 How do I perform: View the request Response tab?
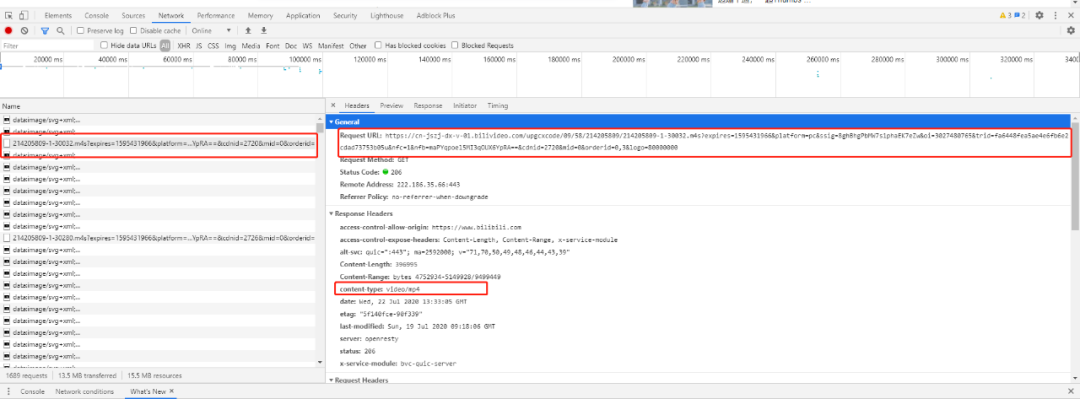click(x=428, y=105)
